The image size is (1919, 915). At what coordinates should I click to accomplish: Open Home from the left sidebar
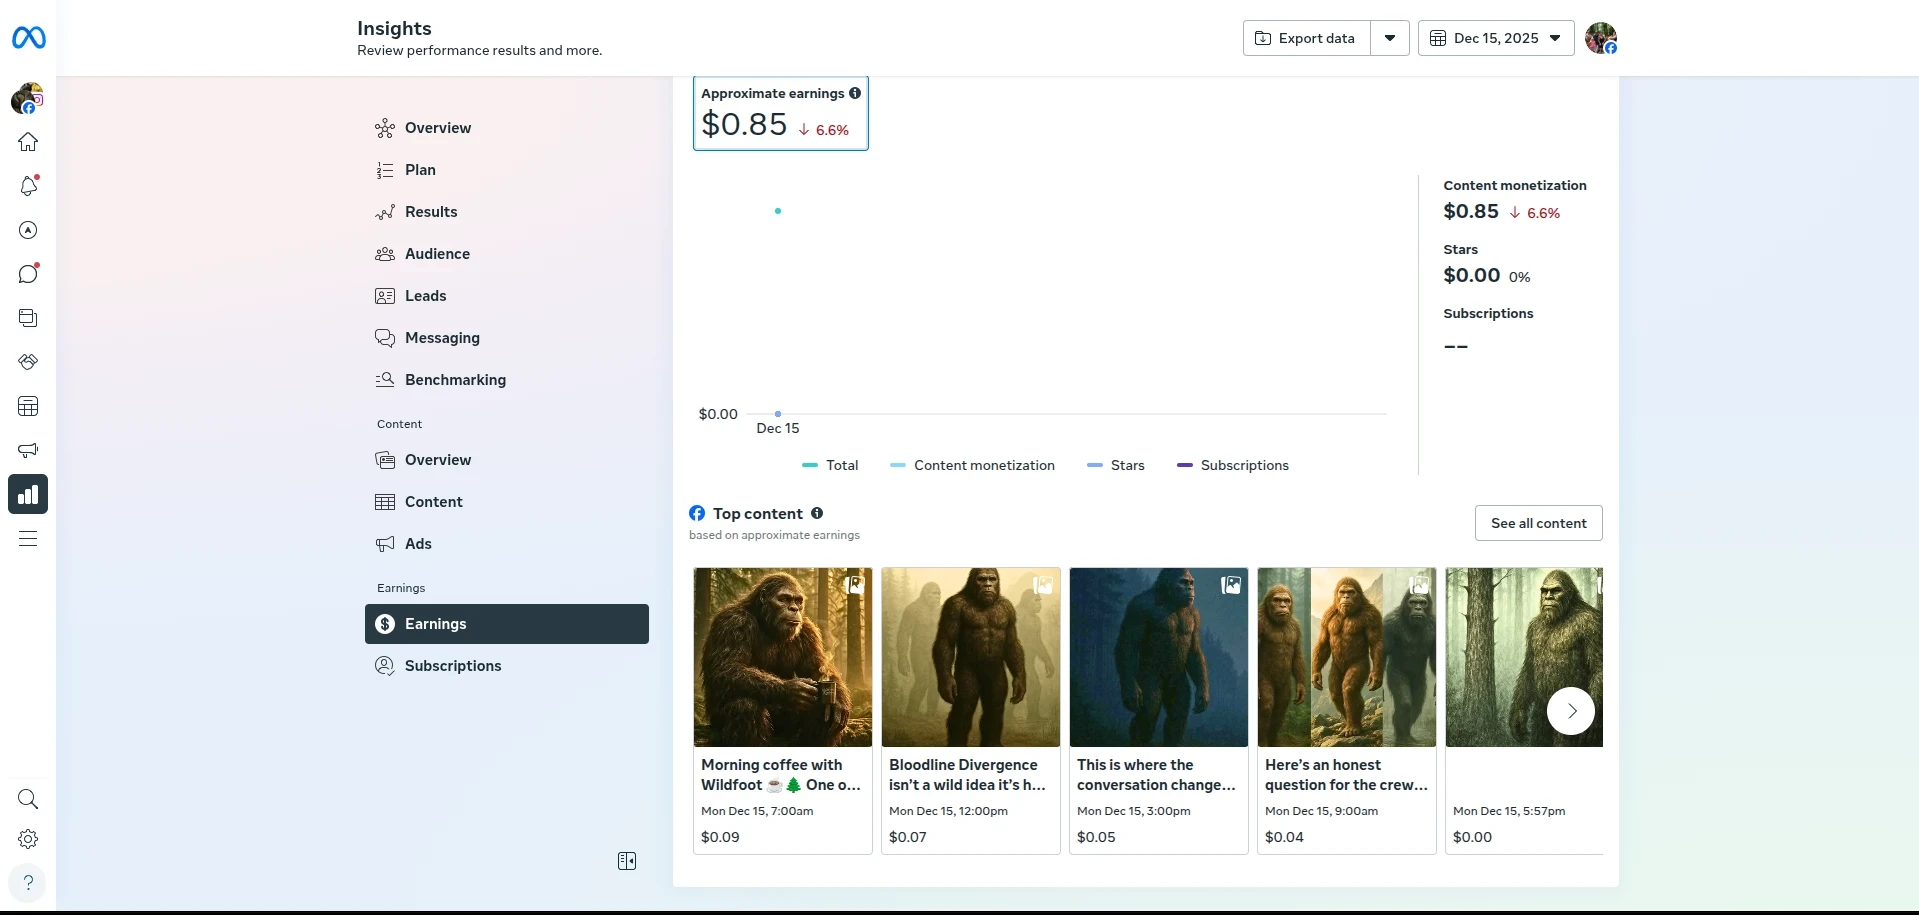(28, 142)
